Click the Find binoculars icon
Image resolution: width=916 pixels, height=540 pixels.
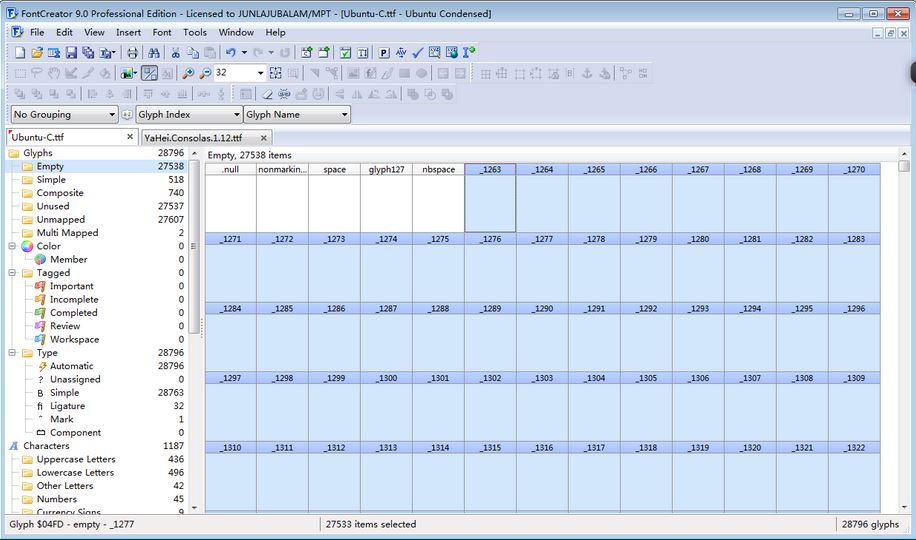(x=154, y=52)
